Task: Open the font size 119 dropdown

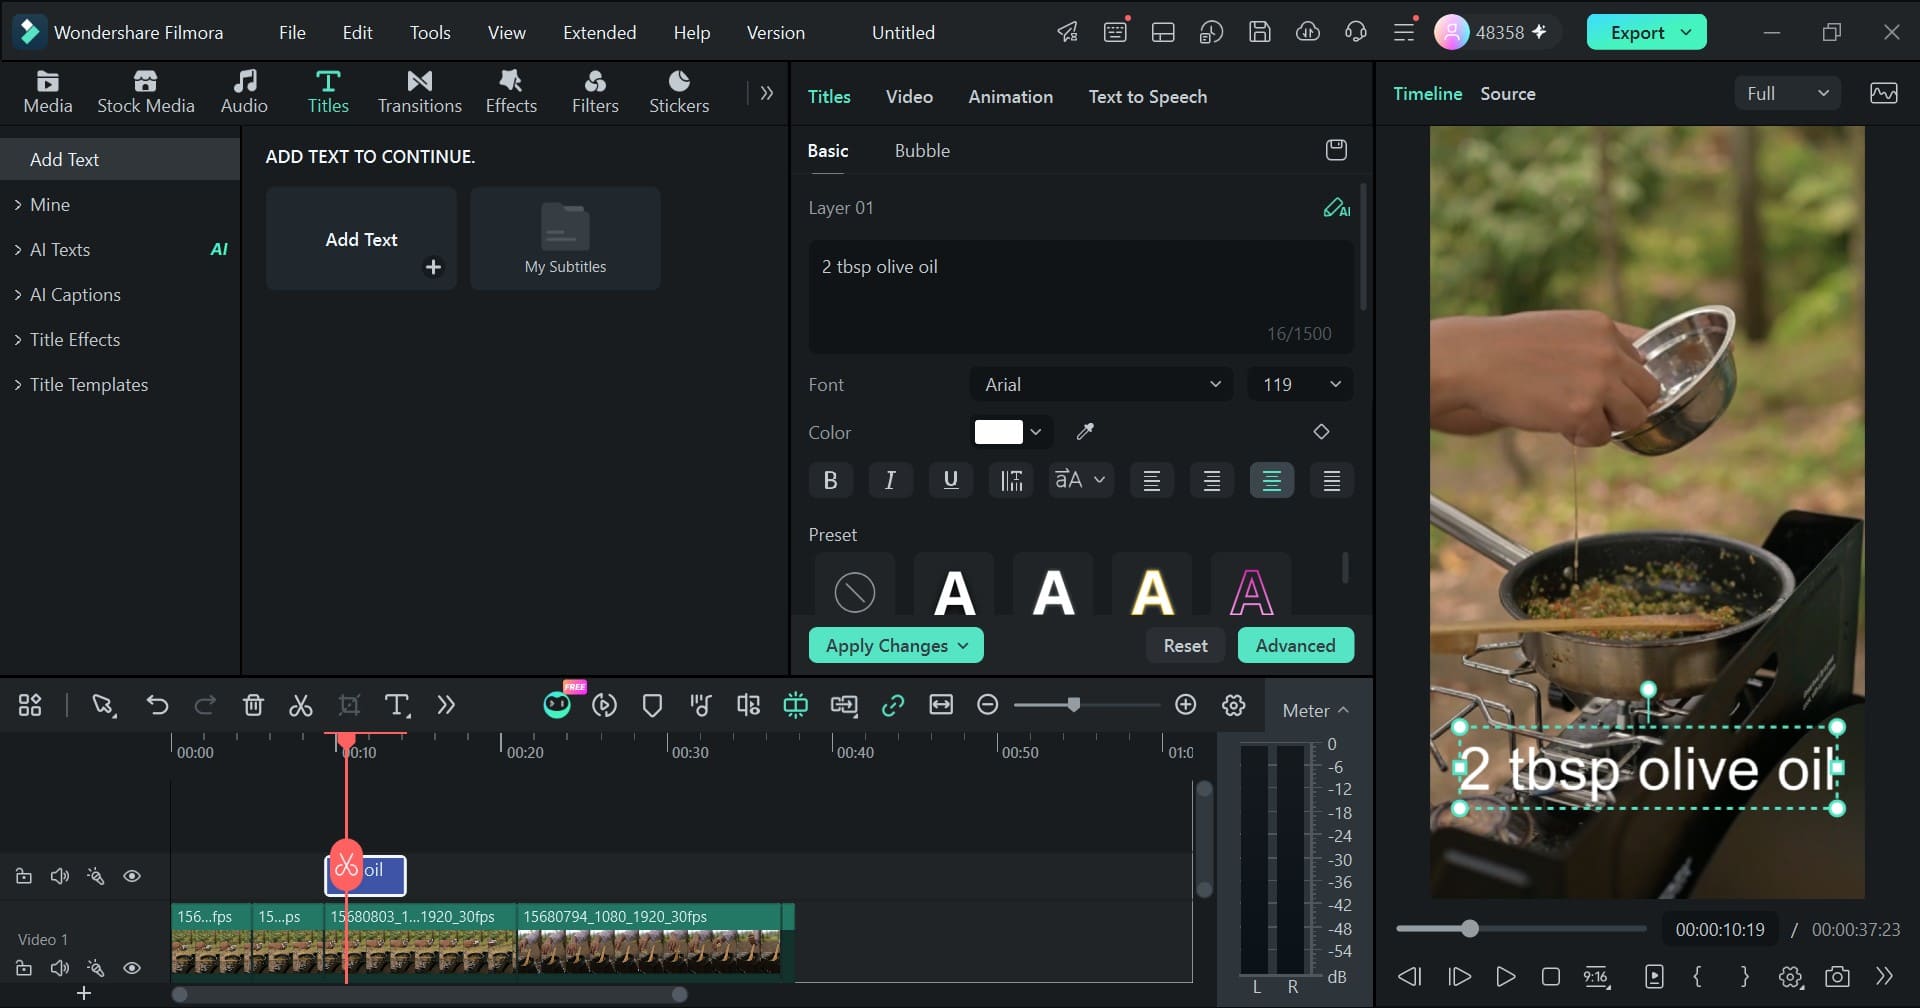Action: tap(1300, 384)
